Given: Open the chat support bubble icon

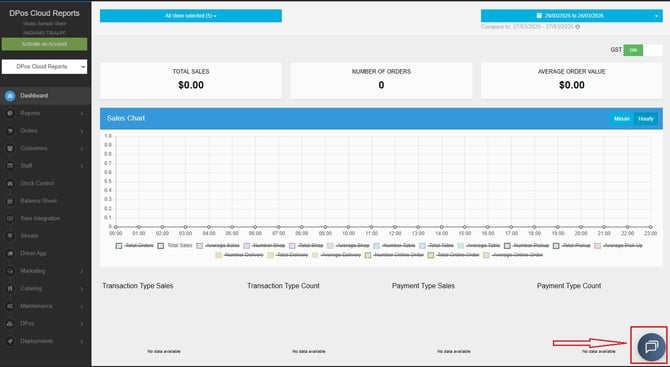Looking at the screenshot, I should 651,347.
